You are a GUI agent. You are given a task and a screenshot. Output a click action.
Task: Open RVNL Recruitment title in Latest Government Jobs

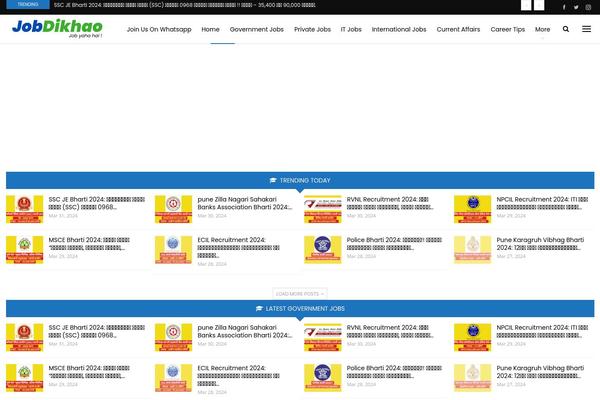390,331
